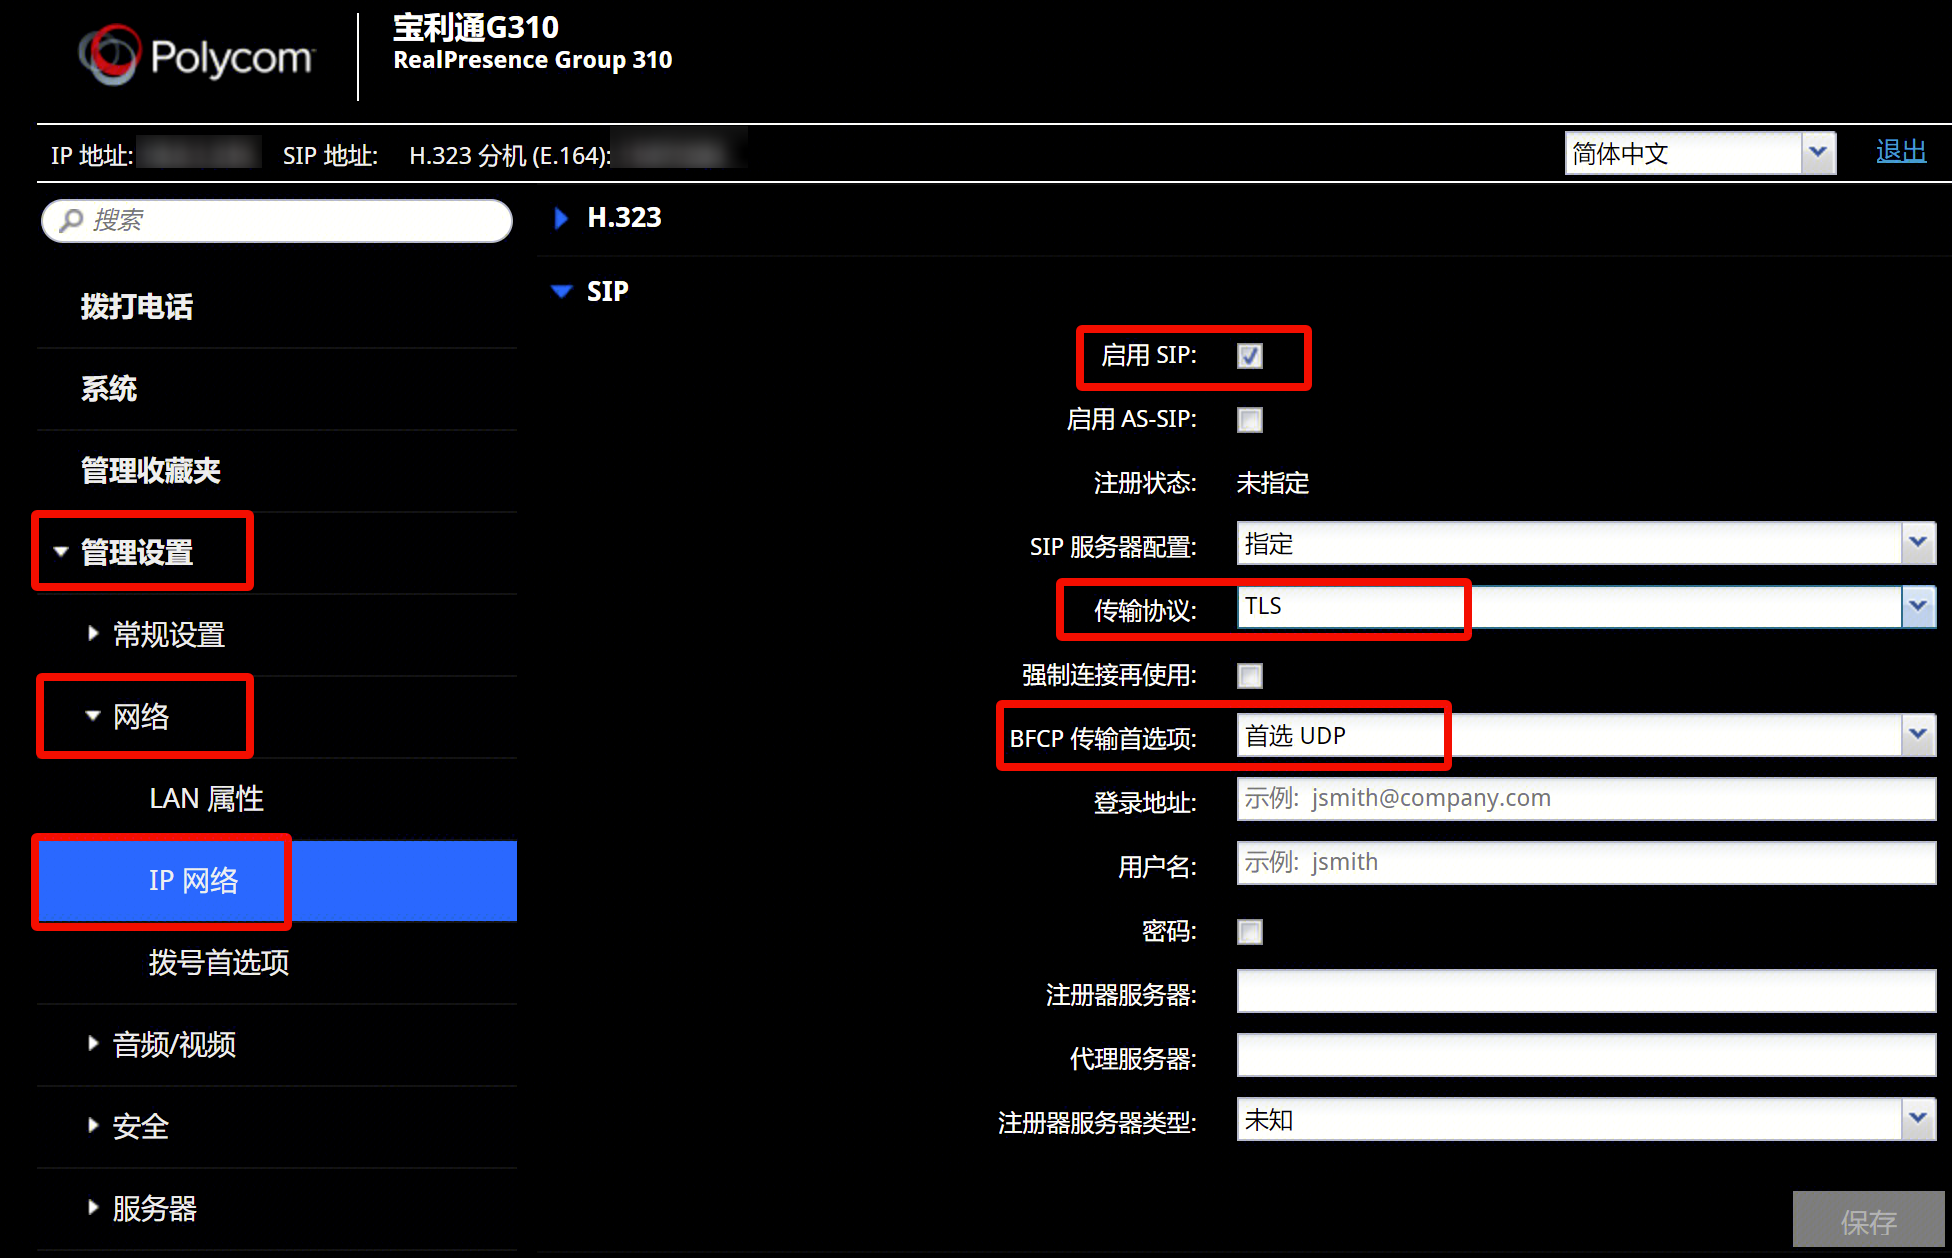Open 传输协议 TLS dropdown

[x=1586, y=607]
